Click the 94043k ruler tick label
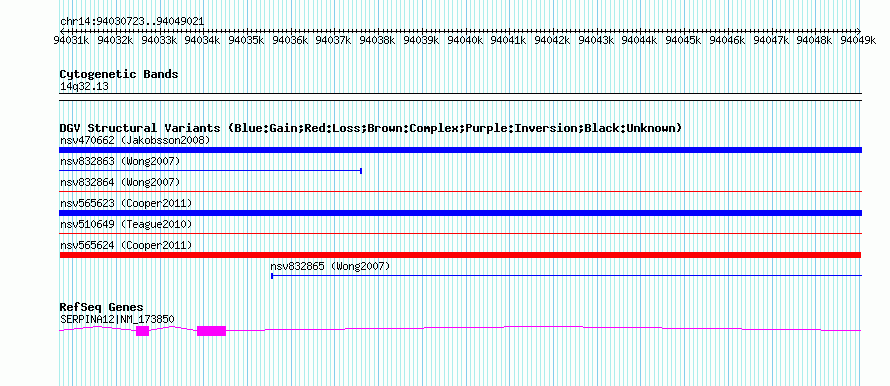Image resolution: width=890 pixels, height=386 pixels. click(596, 40)
